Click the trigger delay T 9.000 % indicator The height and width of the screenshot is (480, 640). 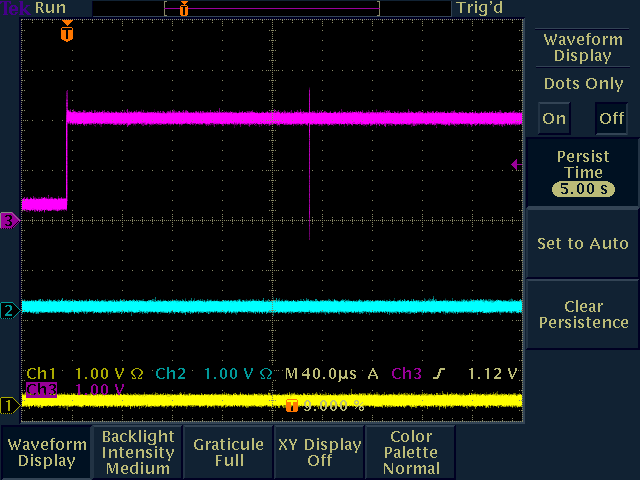pos(326,405)
